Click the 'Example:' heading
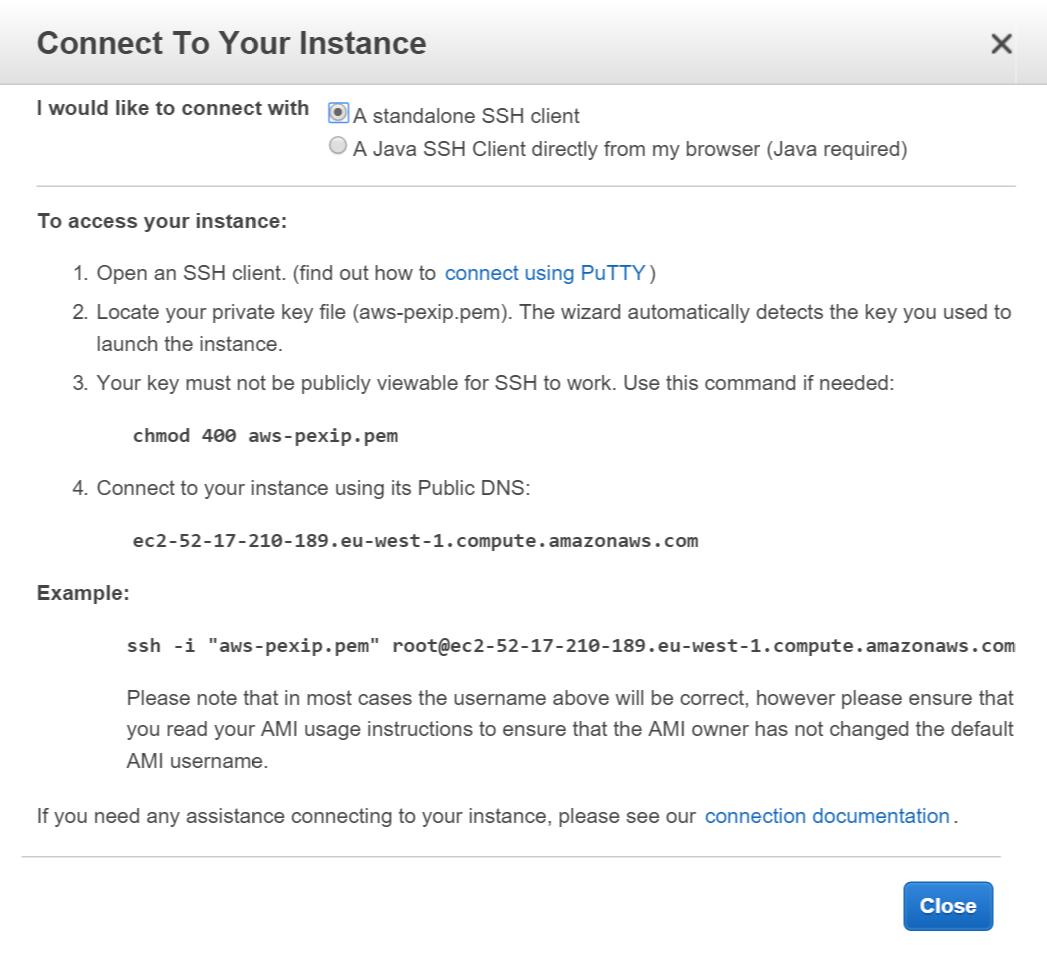Screen dimensions: 1047x954 [83, 593]
